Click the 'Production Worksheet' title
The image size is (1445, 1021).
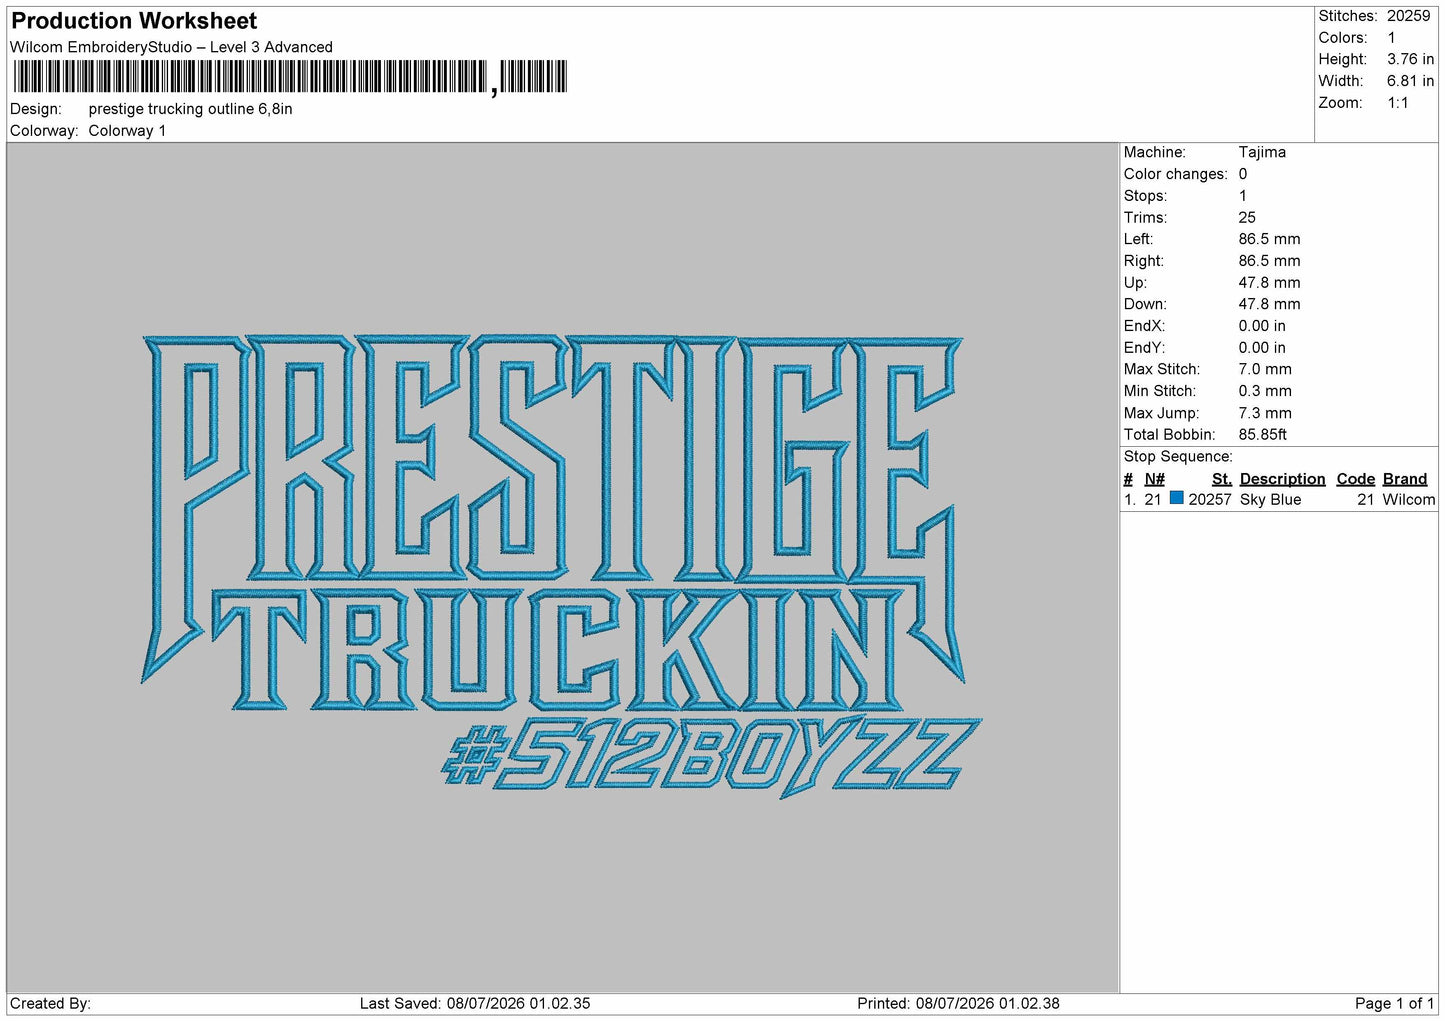[x=134, y=21]
